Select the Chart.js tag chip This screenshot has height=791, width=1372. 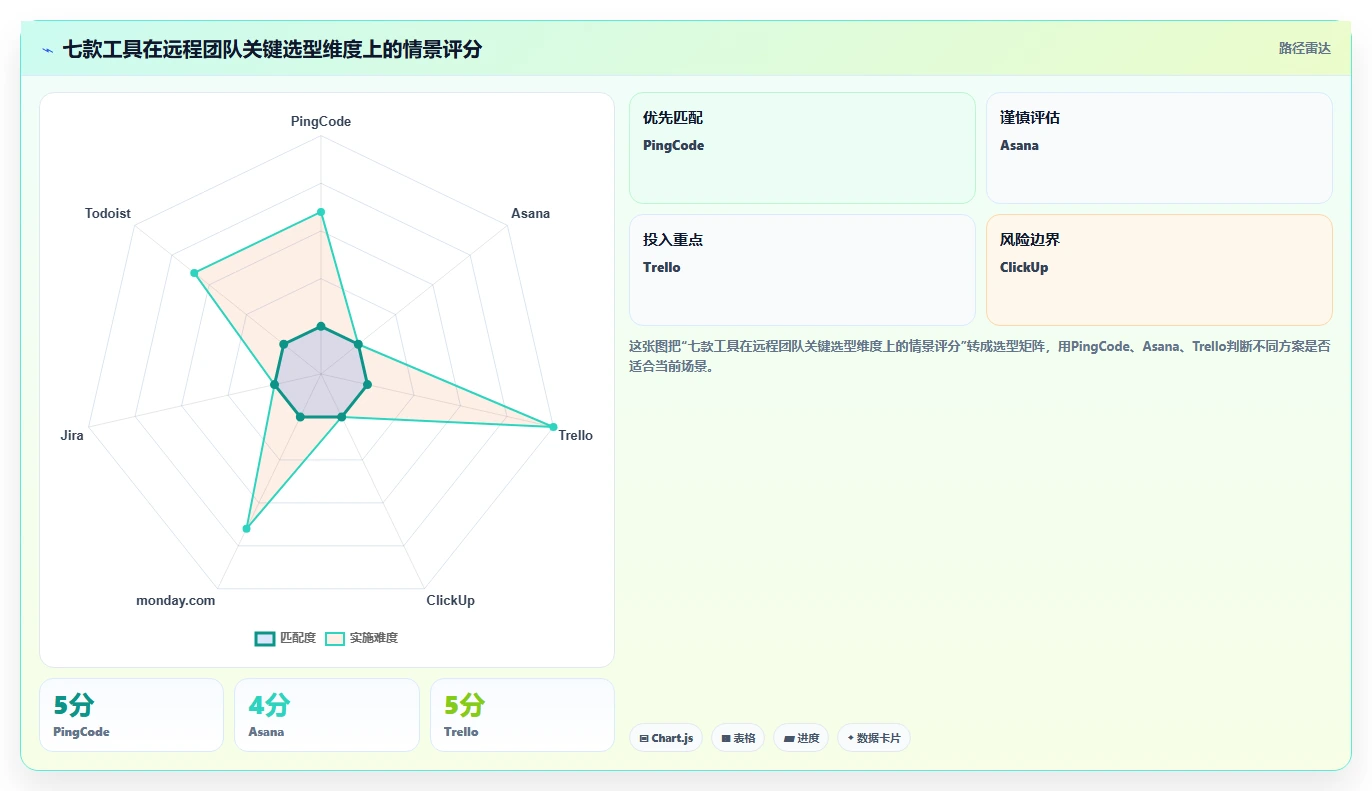tap(666, 738)
